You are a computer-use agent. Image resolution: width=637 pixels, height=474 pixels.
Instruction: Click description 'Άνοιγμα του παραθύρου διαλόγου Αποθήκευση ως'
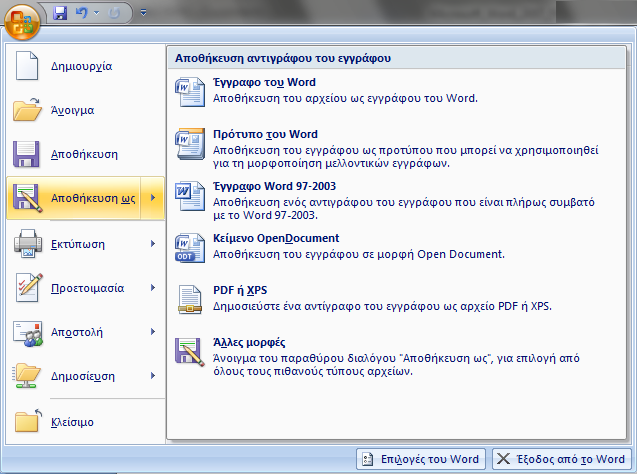click(x=396, y=364)
